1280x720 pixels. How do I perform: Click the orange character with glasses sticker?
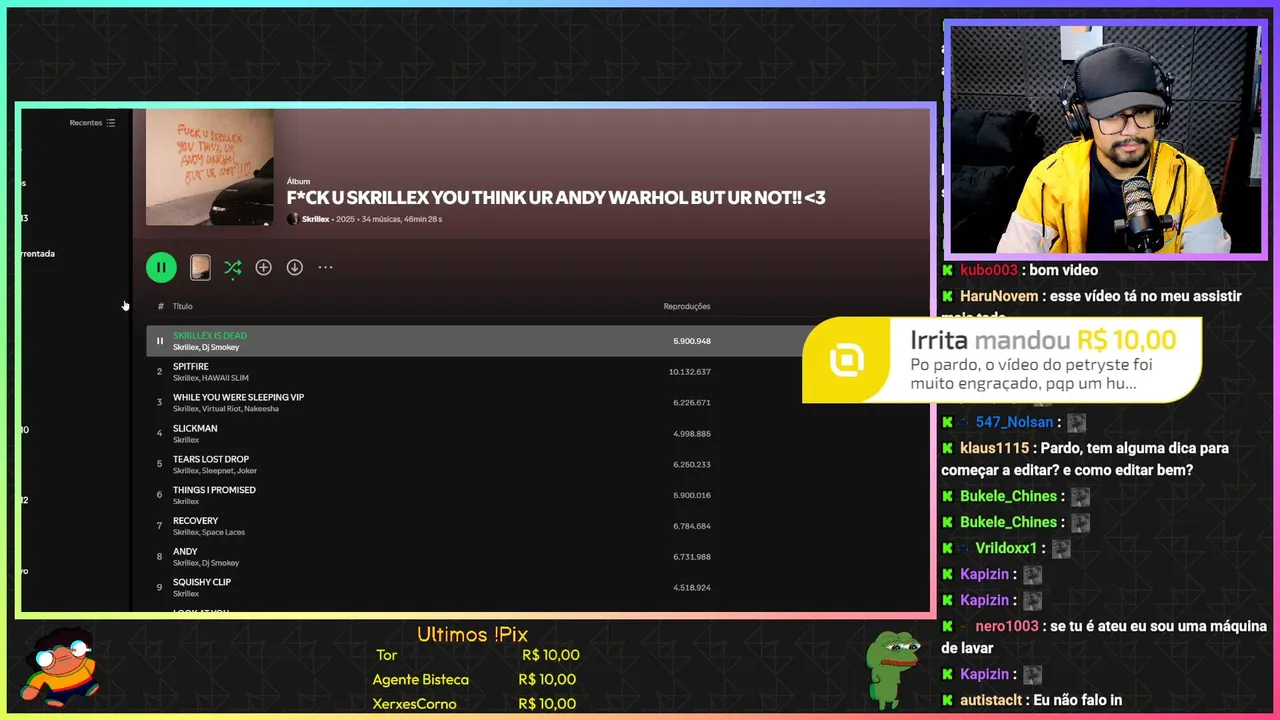[x=62, y=667]
